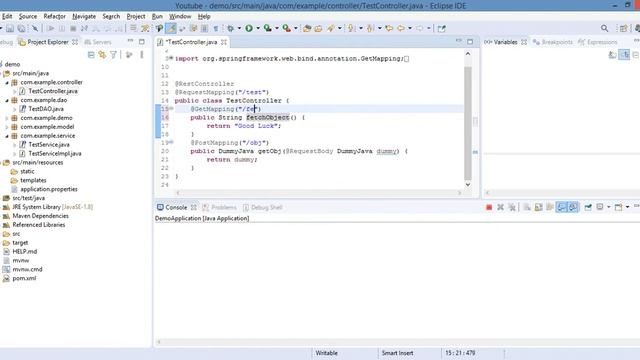Viewport: 640px width, 360px height.
Task: Switch to the Breakpoints tab
Action: click(x=553, y=42)
